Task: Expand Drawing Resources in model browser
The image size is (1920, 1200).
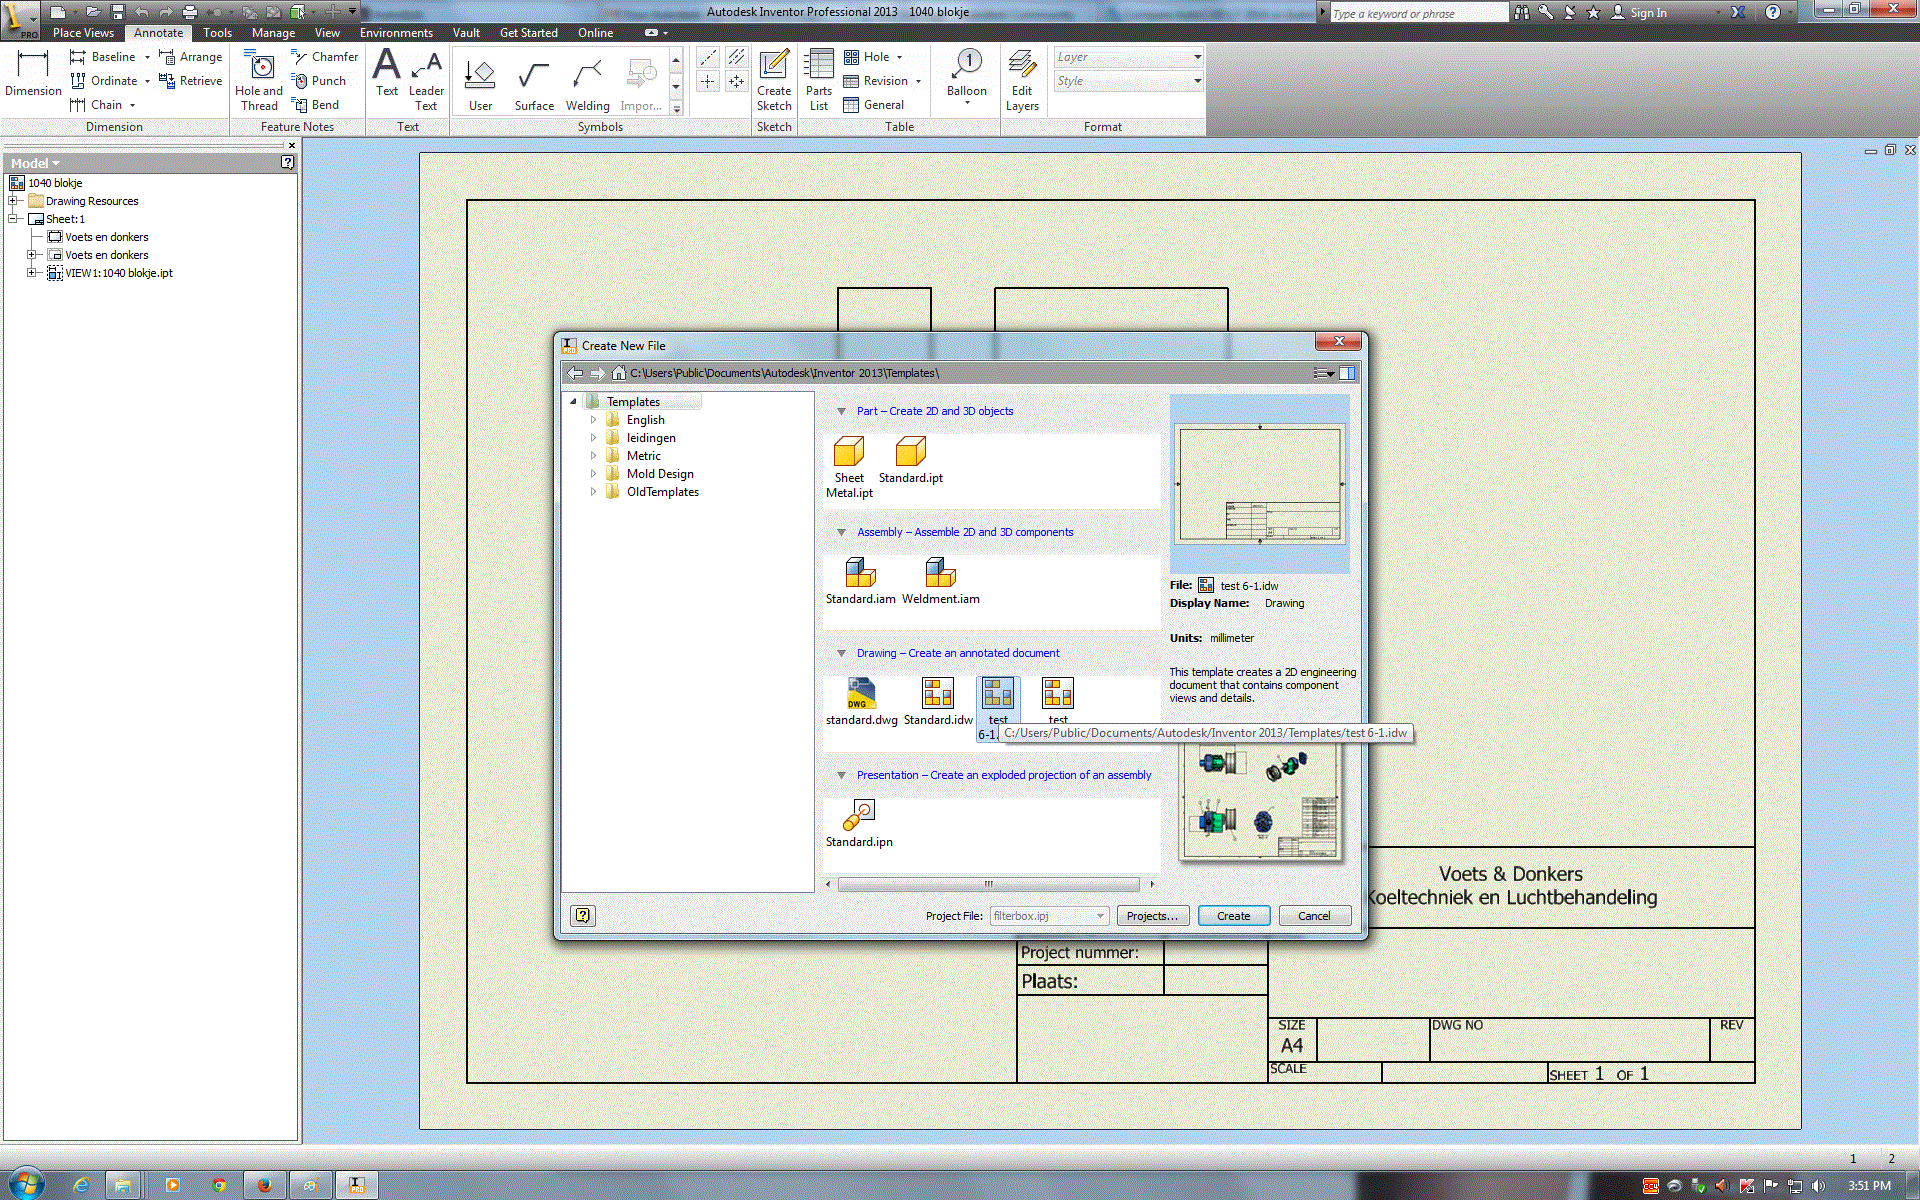Action: click(x=14, y=201)
